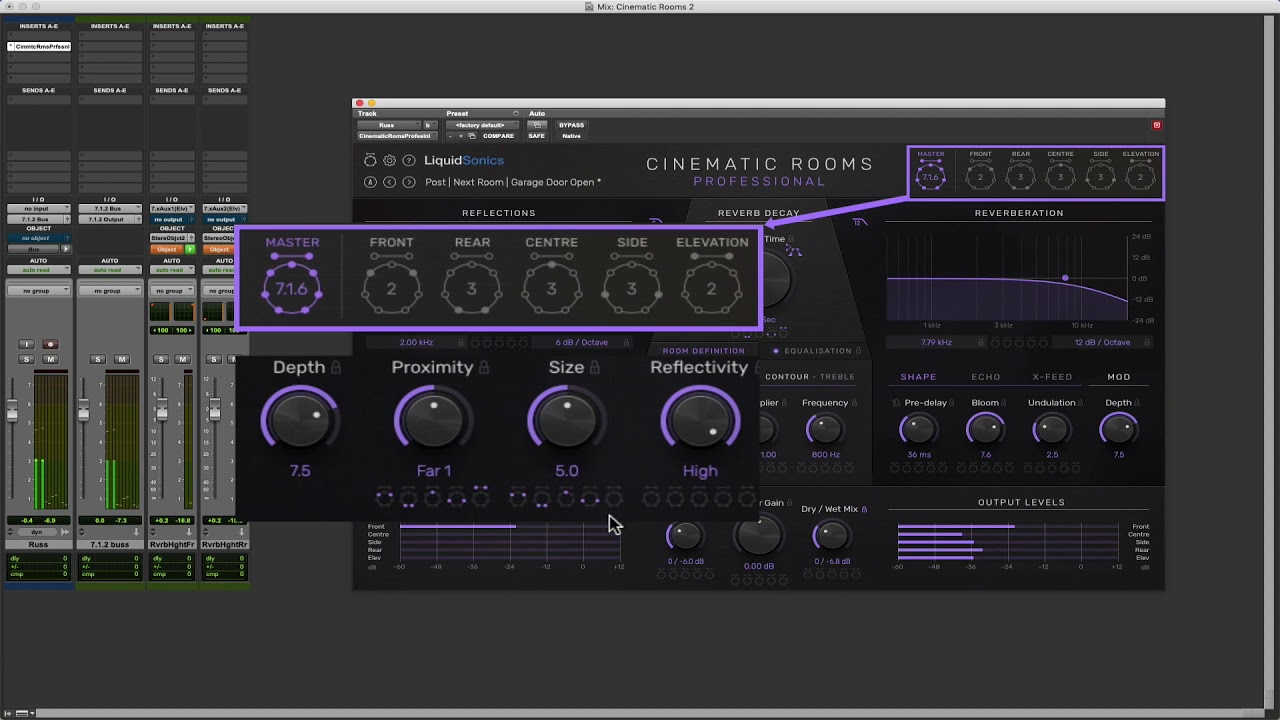Image resolution: width=1280 pixels, height=720 pixels.
Task: Select the SIDE plane icon
Action: point(1100,177)
